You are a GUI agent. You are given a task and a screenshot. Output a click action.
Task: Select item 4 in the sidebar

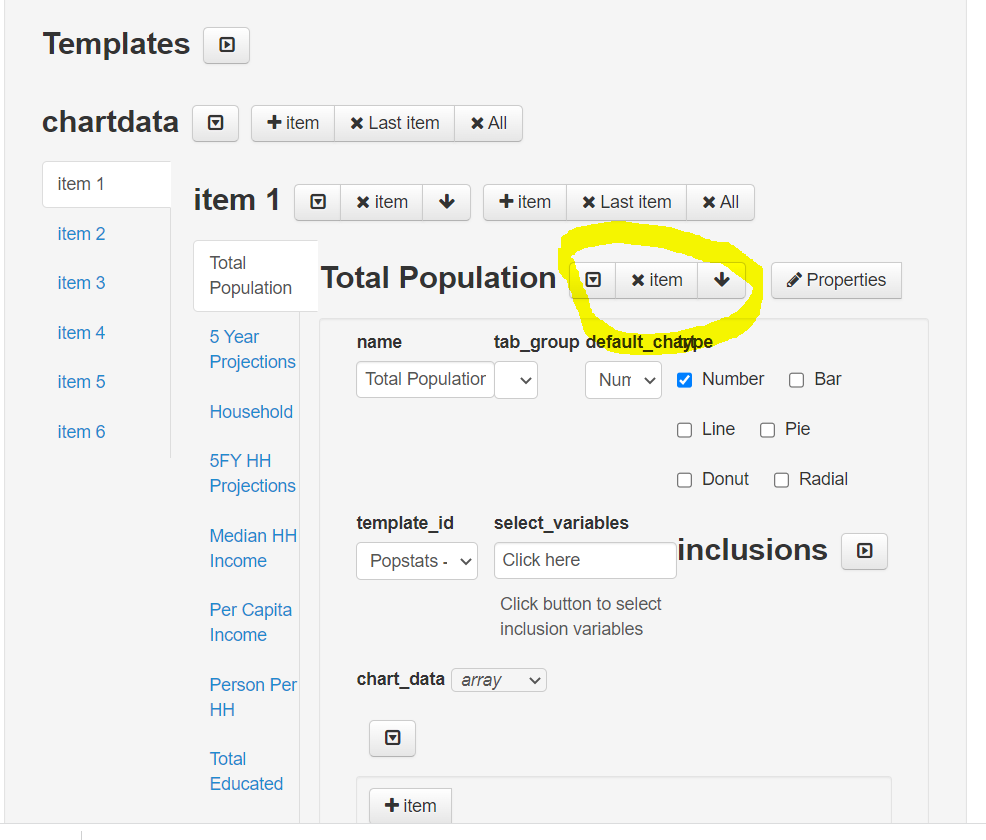pyautogui.click(x=81, y=332)
